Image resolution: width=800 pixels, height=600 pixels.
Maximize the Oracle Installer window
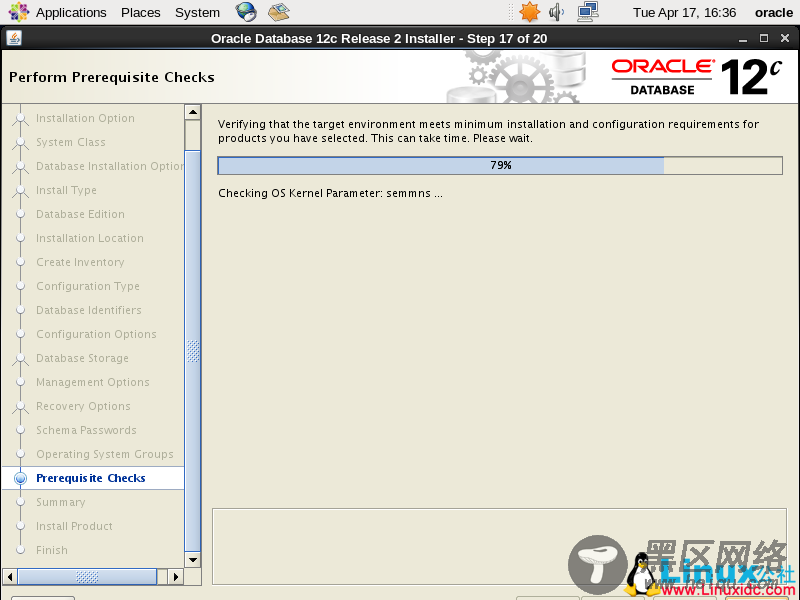point(764,38)
